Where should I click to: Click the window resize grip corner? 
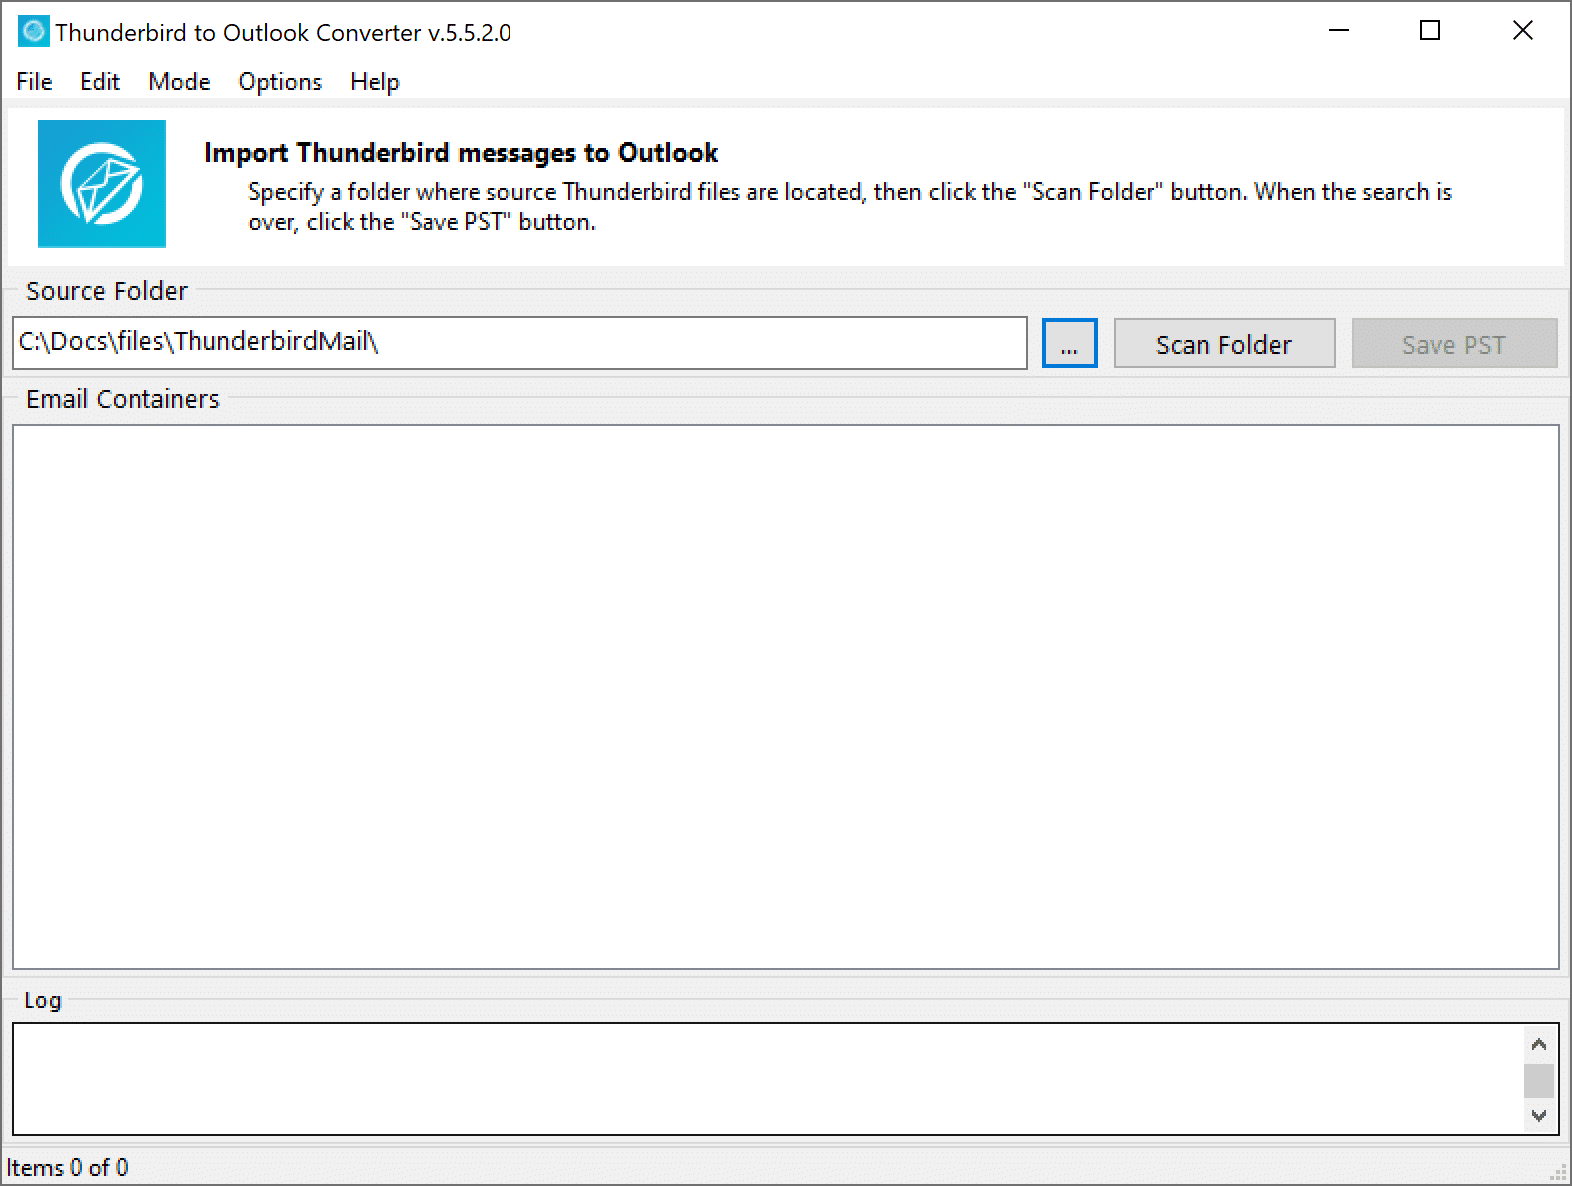[x=1558, y=1172]
